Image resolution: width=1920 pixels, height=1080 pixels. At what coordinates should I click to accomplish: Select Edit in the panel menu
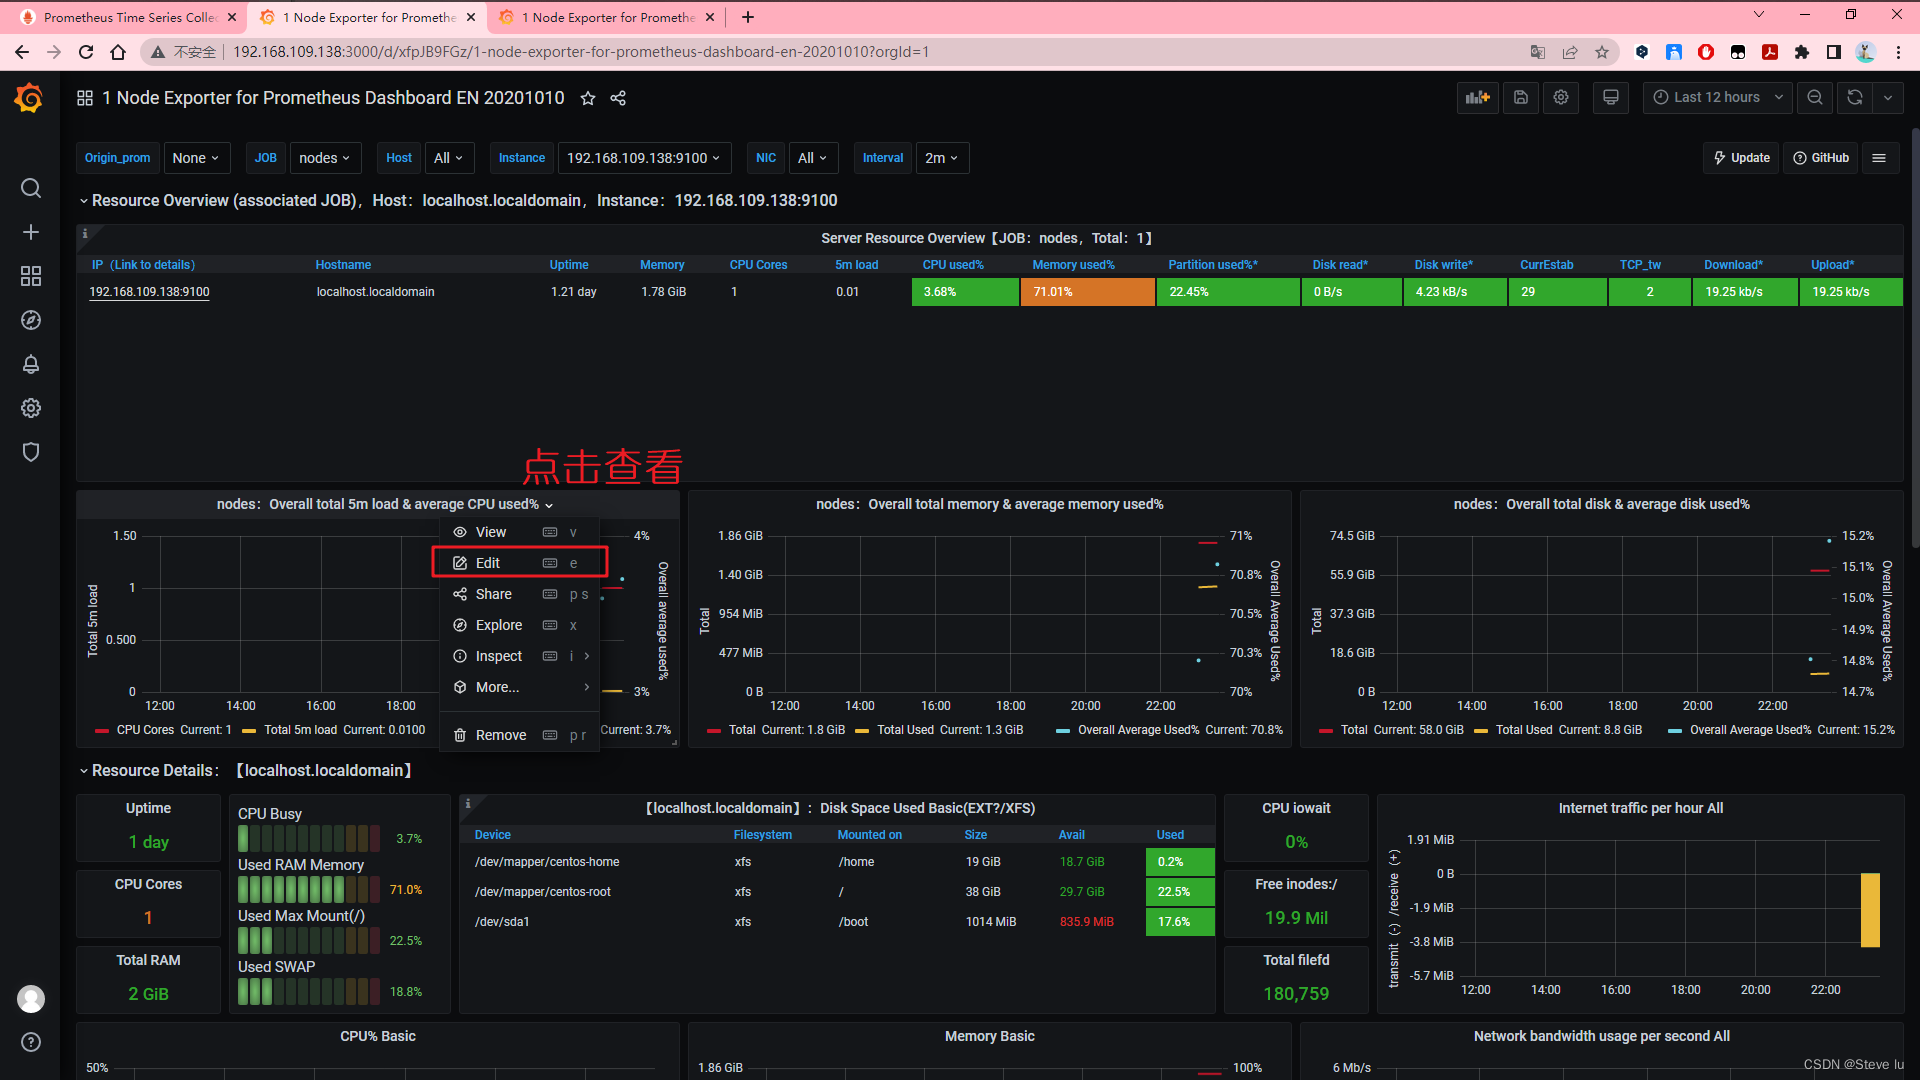pyautogui.click(x=519, y=563)
